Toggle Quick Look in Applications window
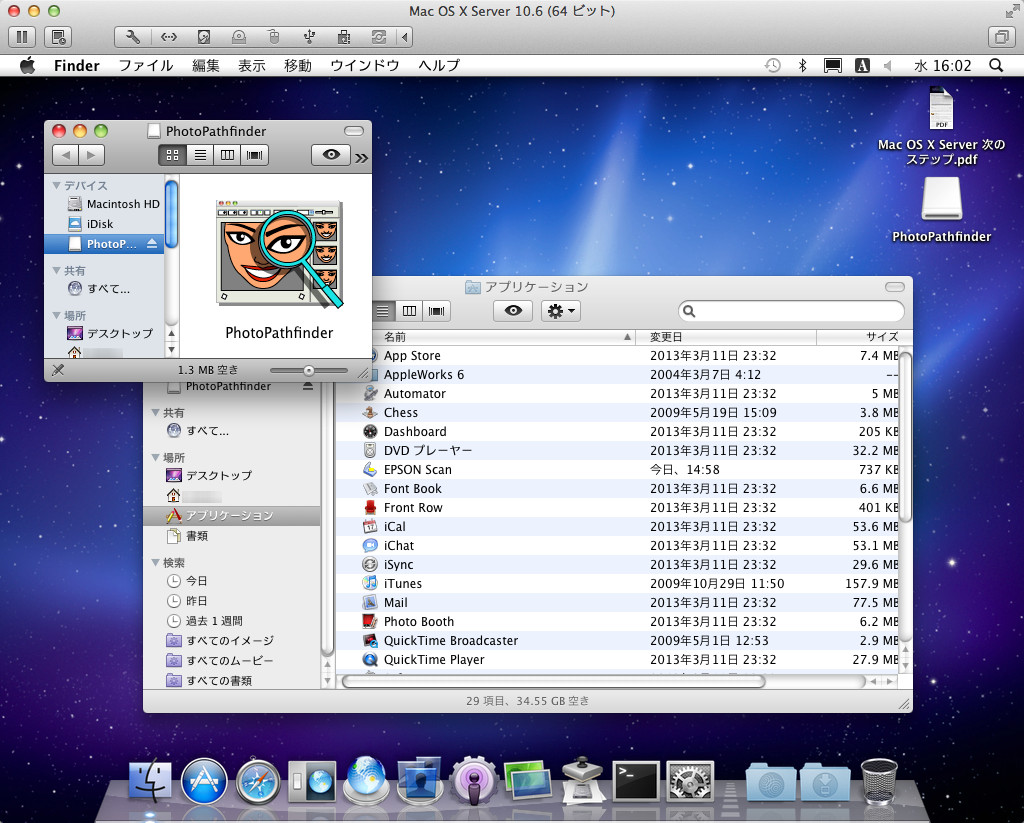1024x823 pixels. [x=513, y=311]
